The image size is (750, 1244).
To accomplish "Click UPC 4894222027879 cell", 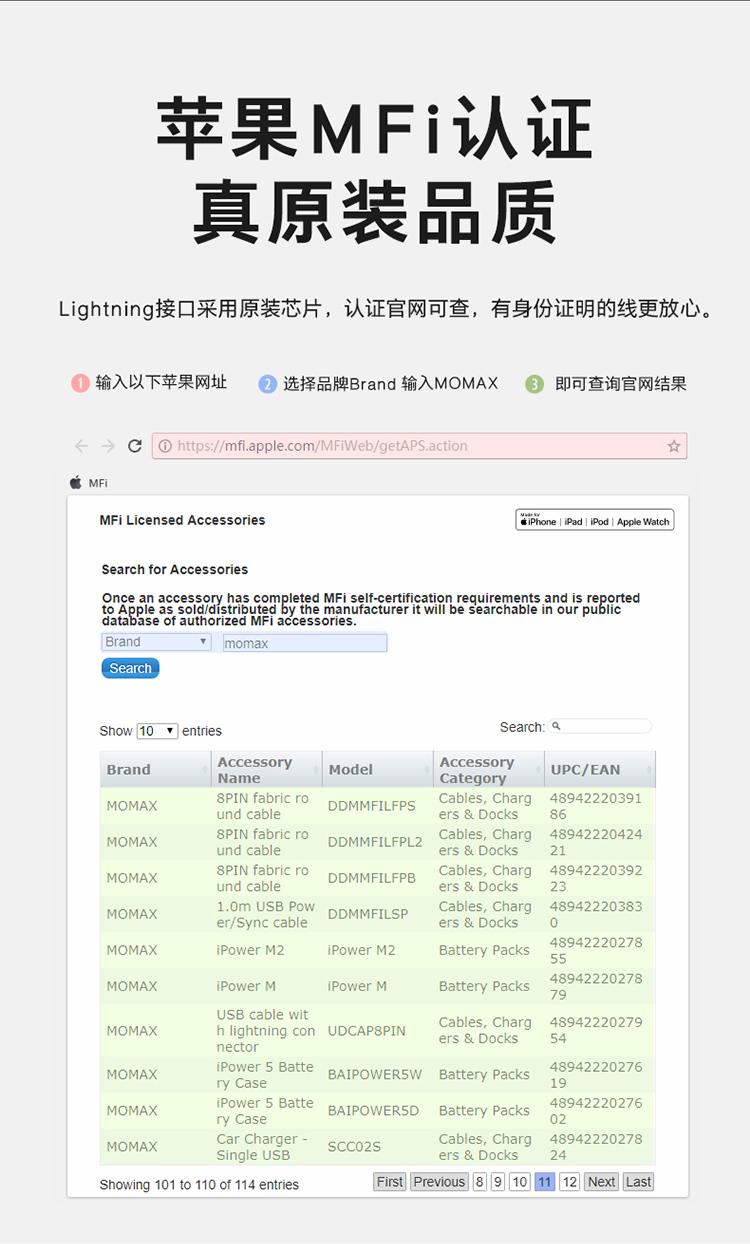I will tap(596, 986).
